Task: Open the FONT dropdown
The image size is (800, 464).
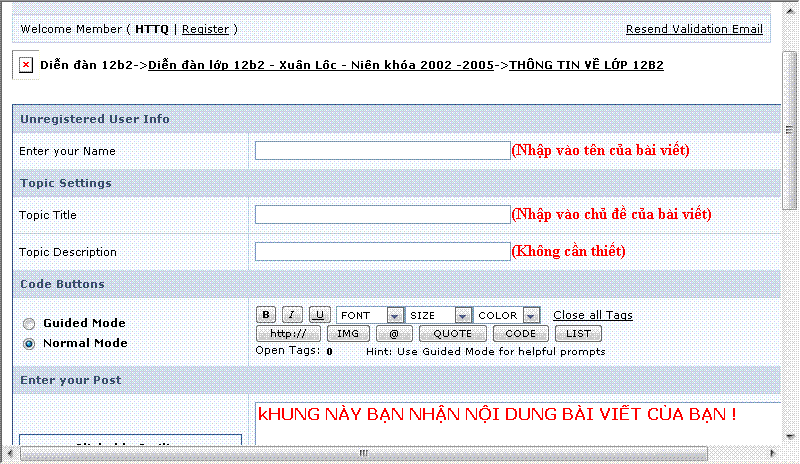Action: [370, 315]
